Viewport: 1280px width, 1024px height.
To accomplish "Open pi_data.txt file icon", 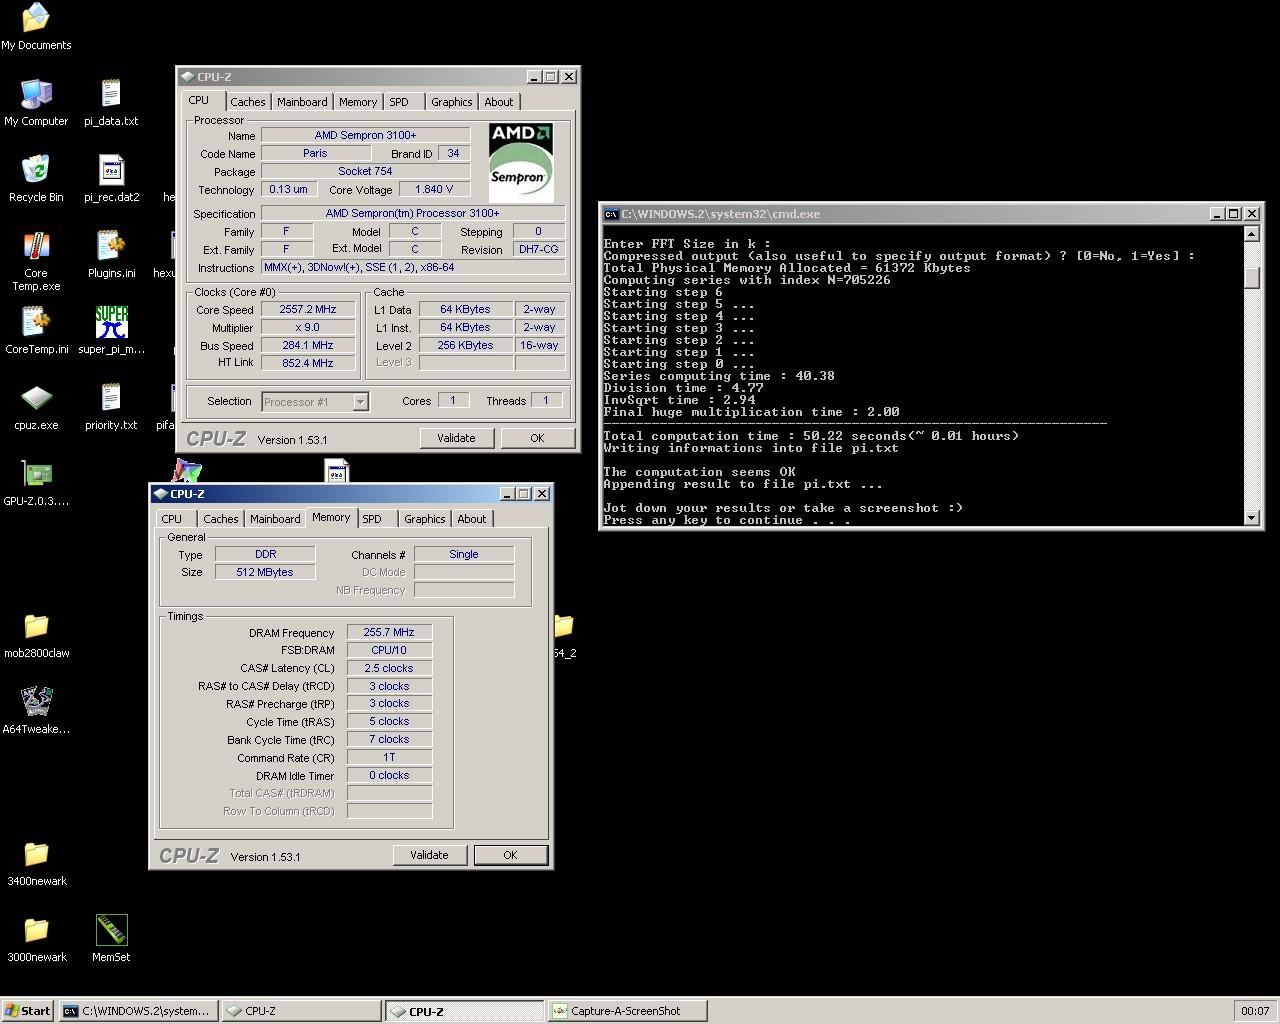I will (x=111, y=103).
